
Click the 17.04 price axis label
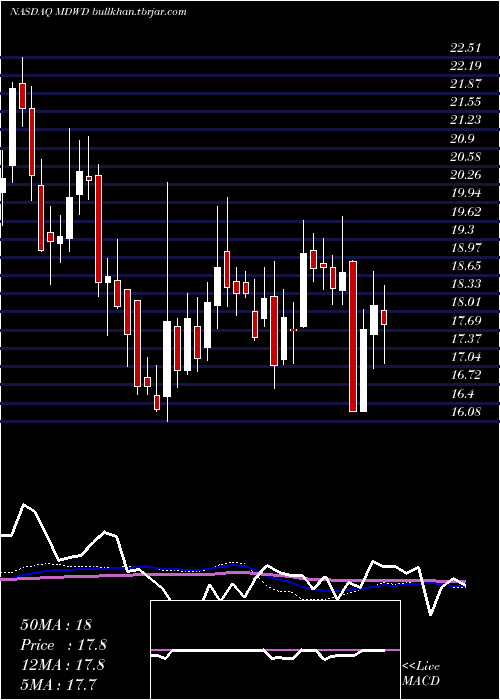466,356
